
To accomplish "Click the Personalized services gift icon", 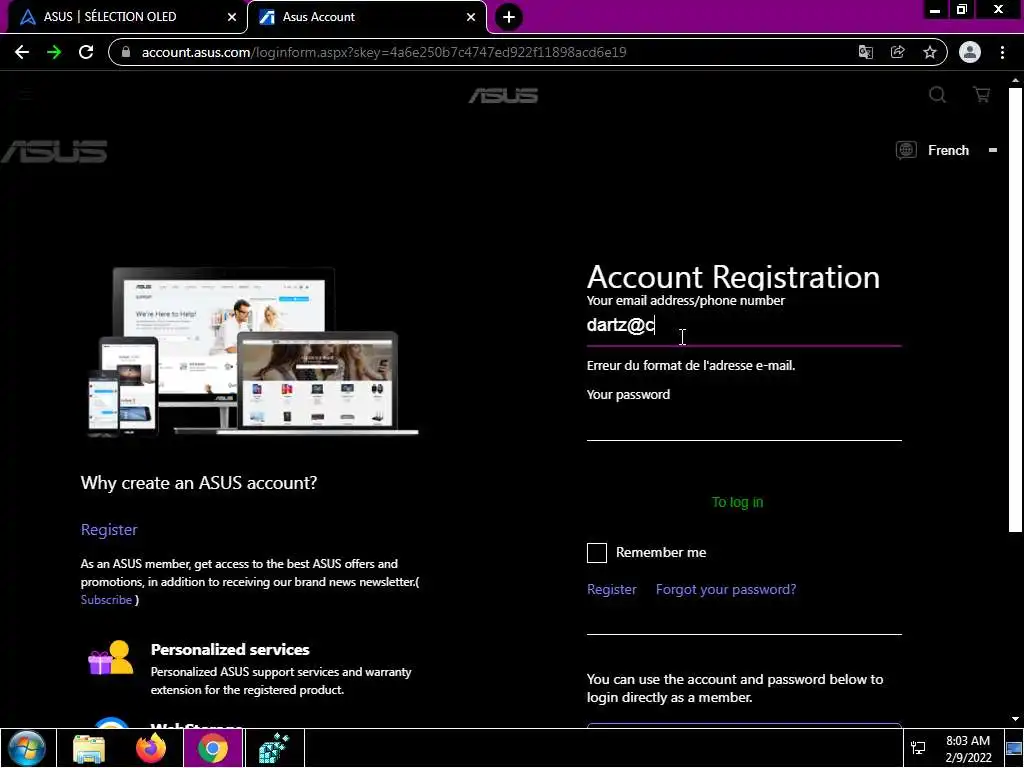I will [110, 658].
